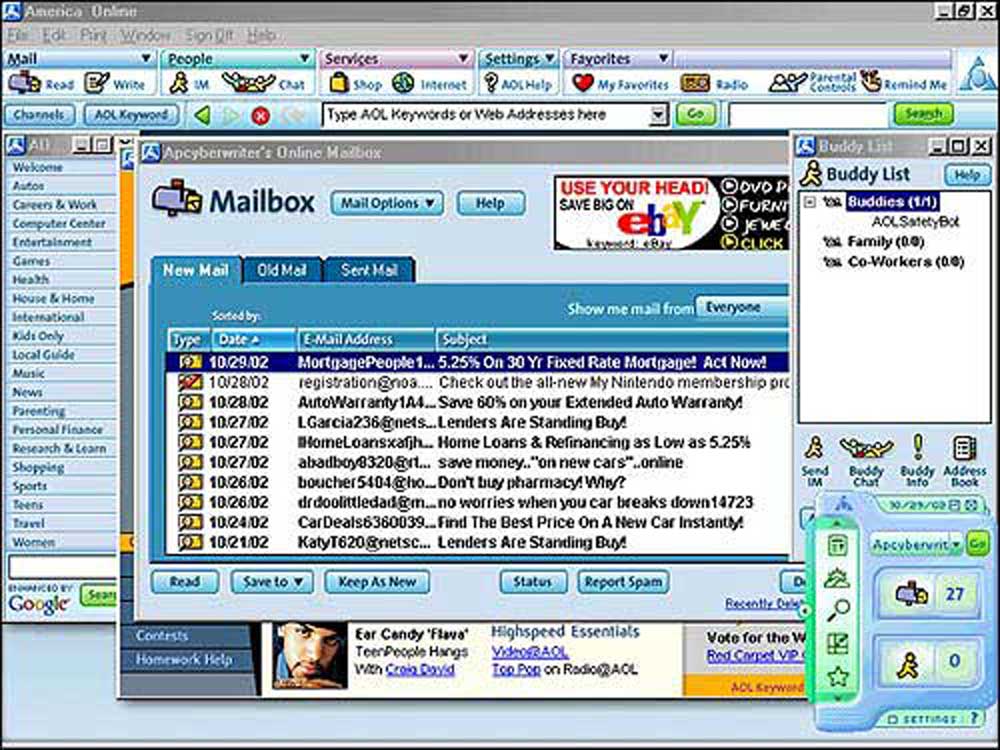The image size is (1000, 750).
Task: Click buddy figure icon in companion panel
Action: click(x=908, y=665)
